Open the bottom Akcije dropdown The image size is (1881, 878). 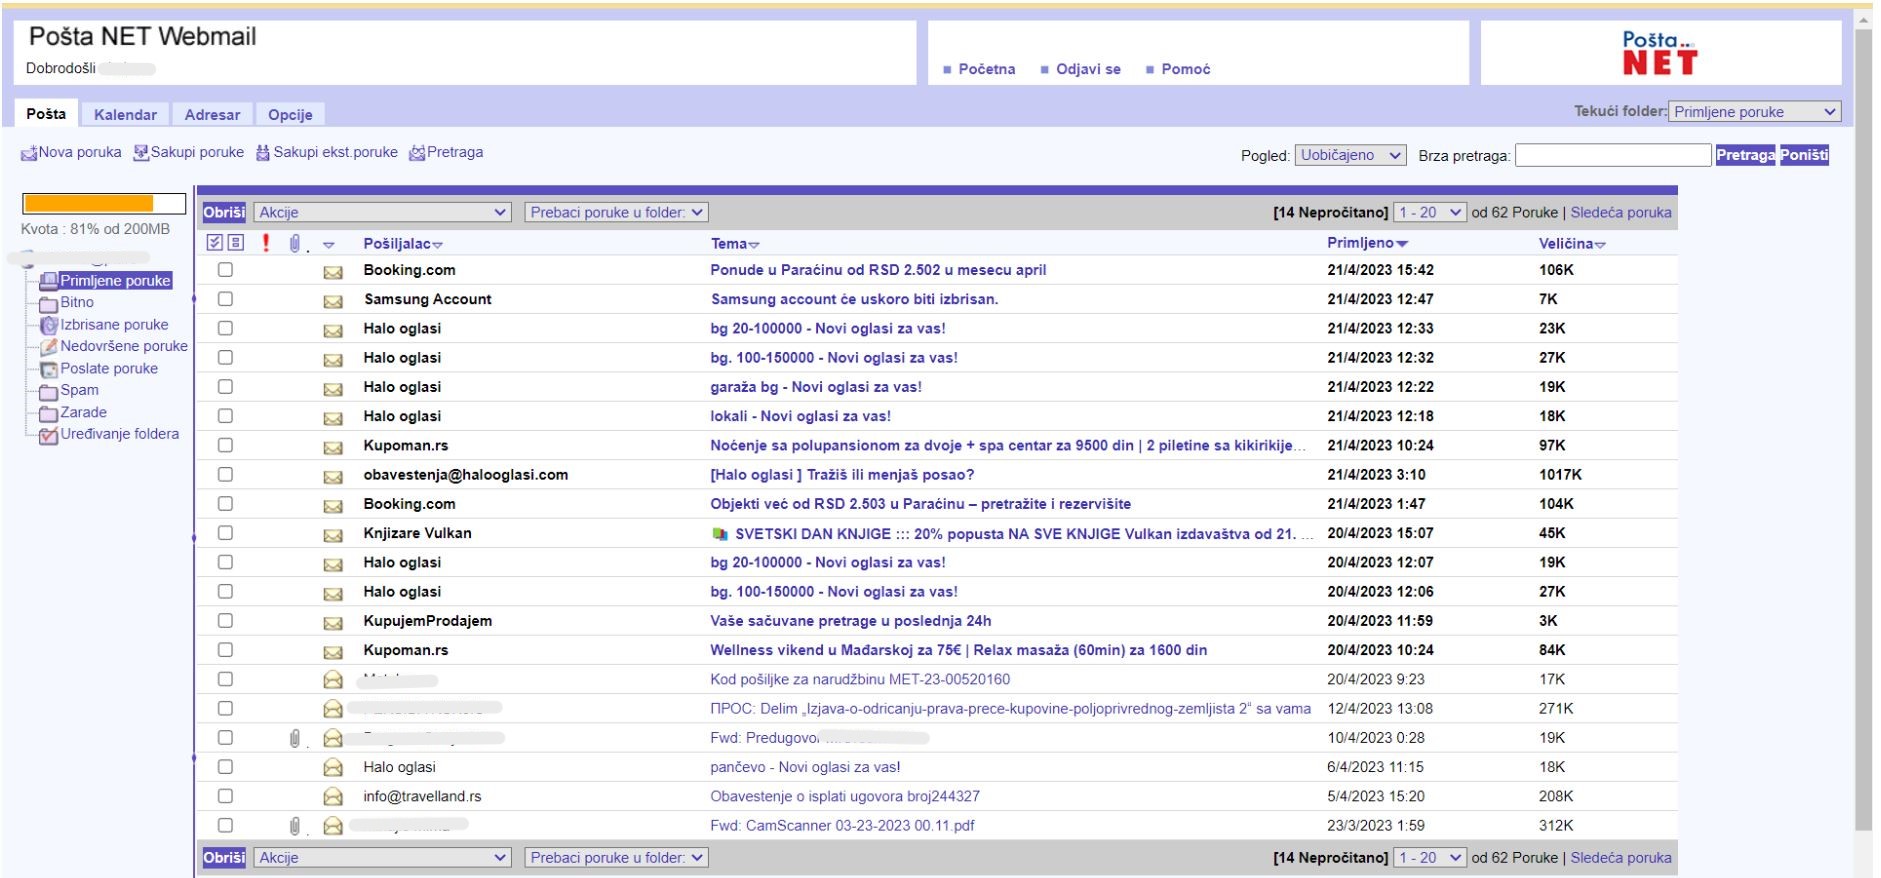383,858
